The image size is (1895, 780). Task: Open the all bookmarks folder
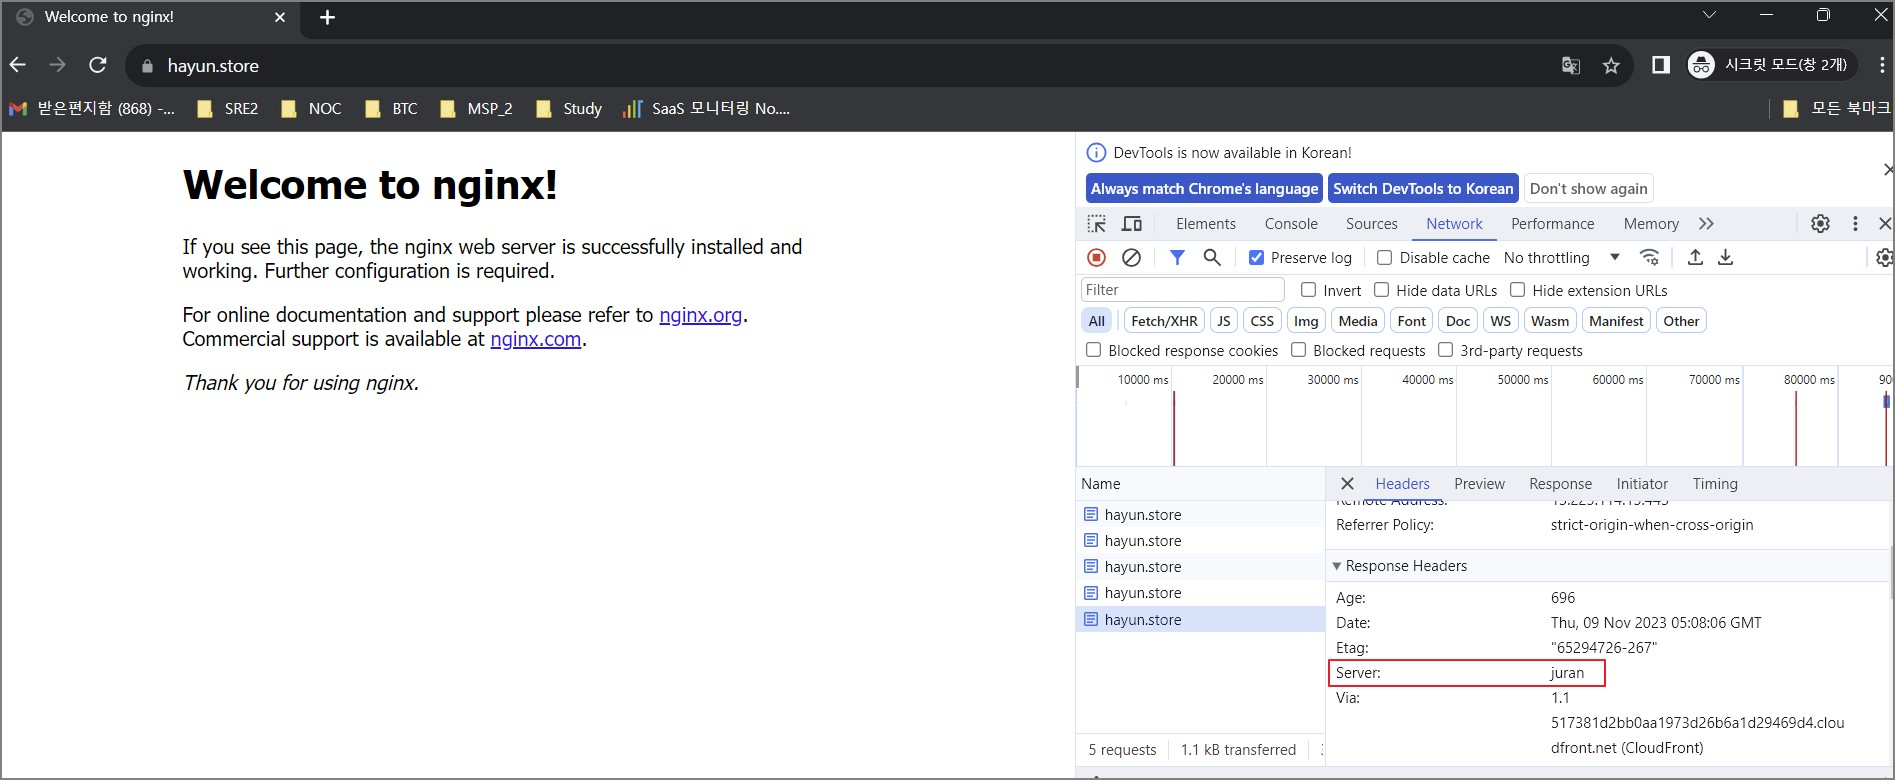(x=1837, y=108)
